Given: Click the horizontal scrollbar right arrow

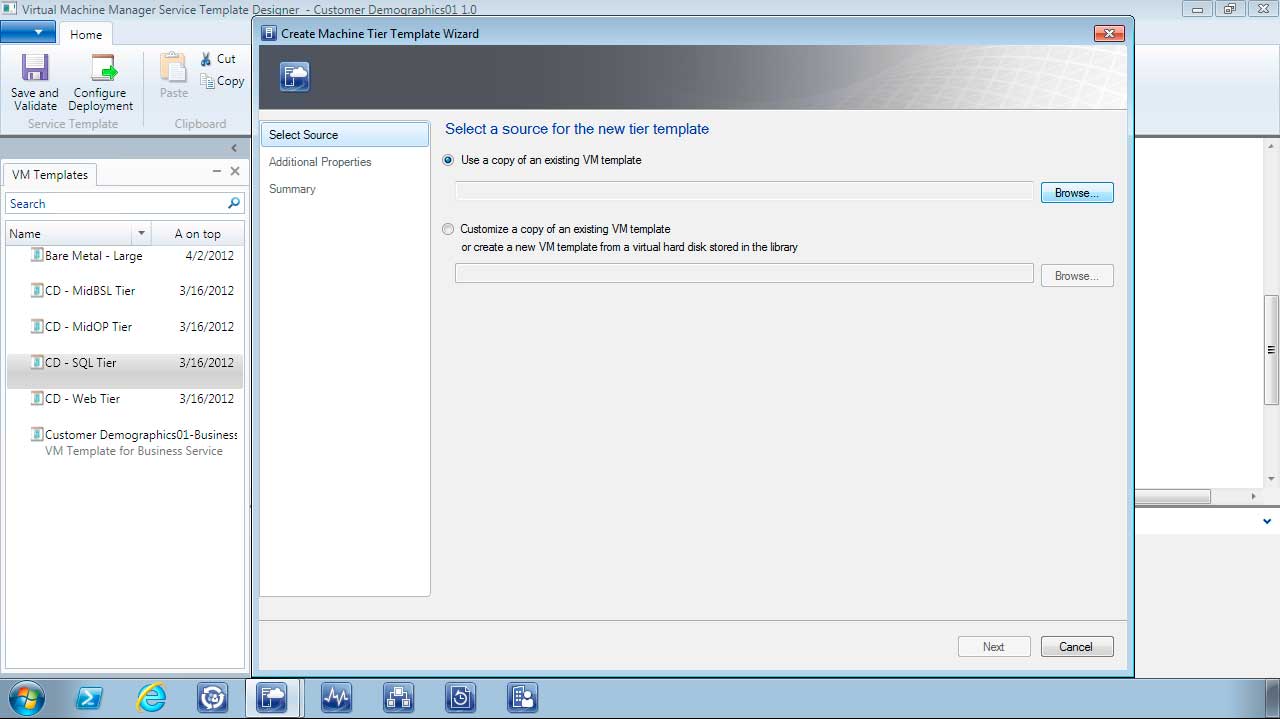Looking at the screenshot, I should [1254, 496].
